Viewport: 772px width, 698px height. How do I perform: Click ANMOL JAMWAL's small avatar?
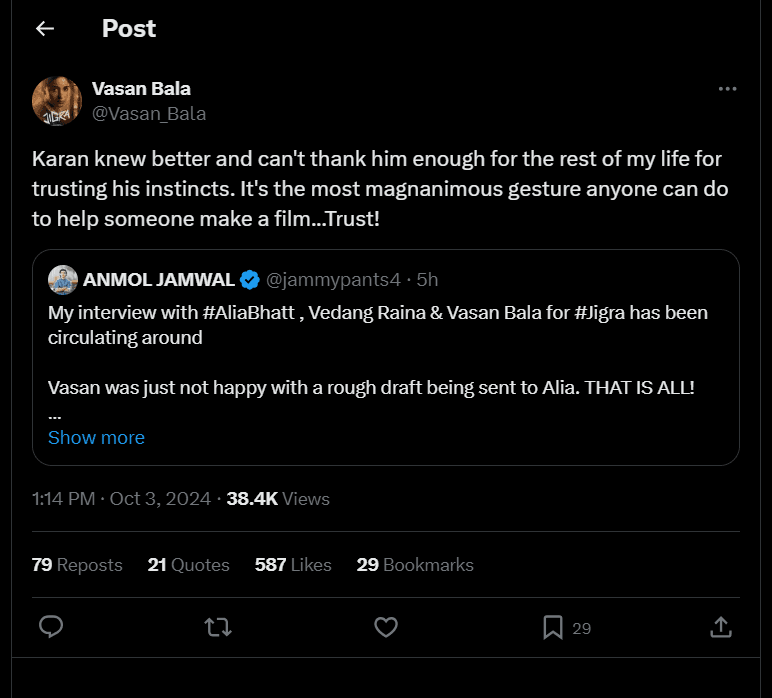pos(63,279)
